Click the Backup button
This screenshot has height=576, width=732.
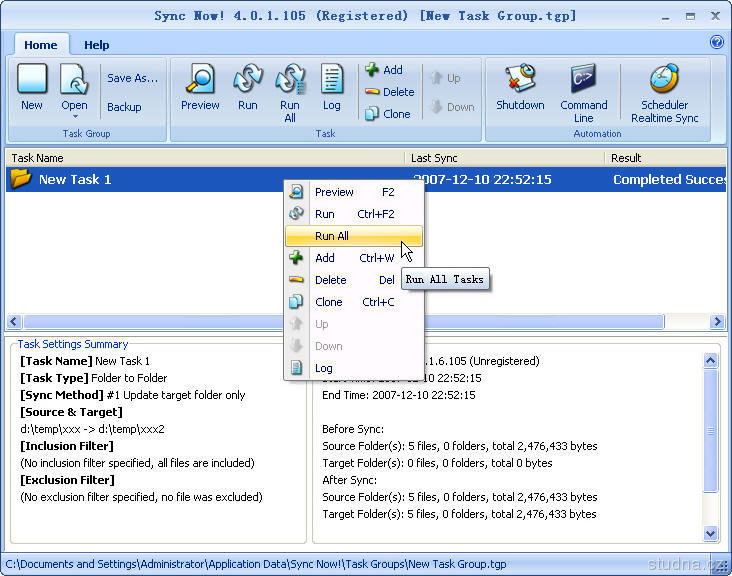click(x=124, y=107)
